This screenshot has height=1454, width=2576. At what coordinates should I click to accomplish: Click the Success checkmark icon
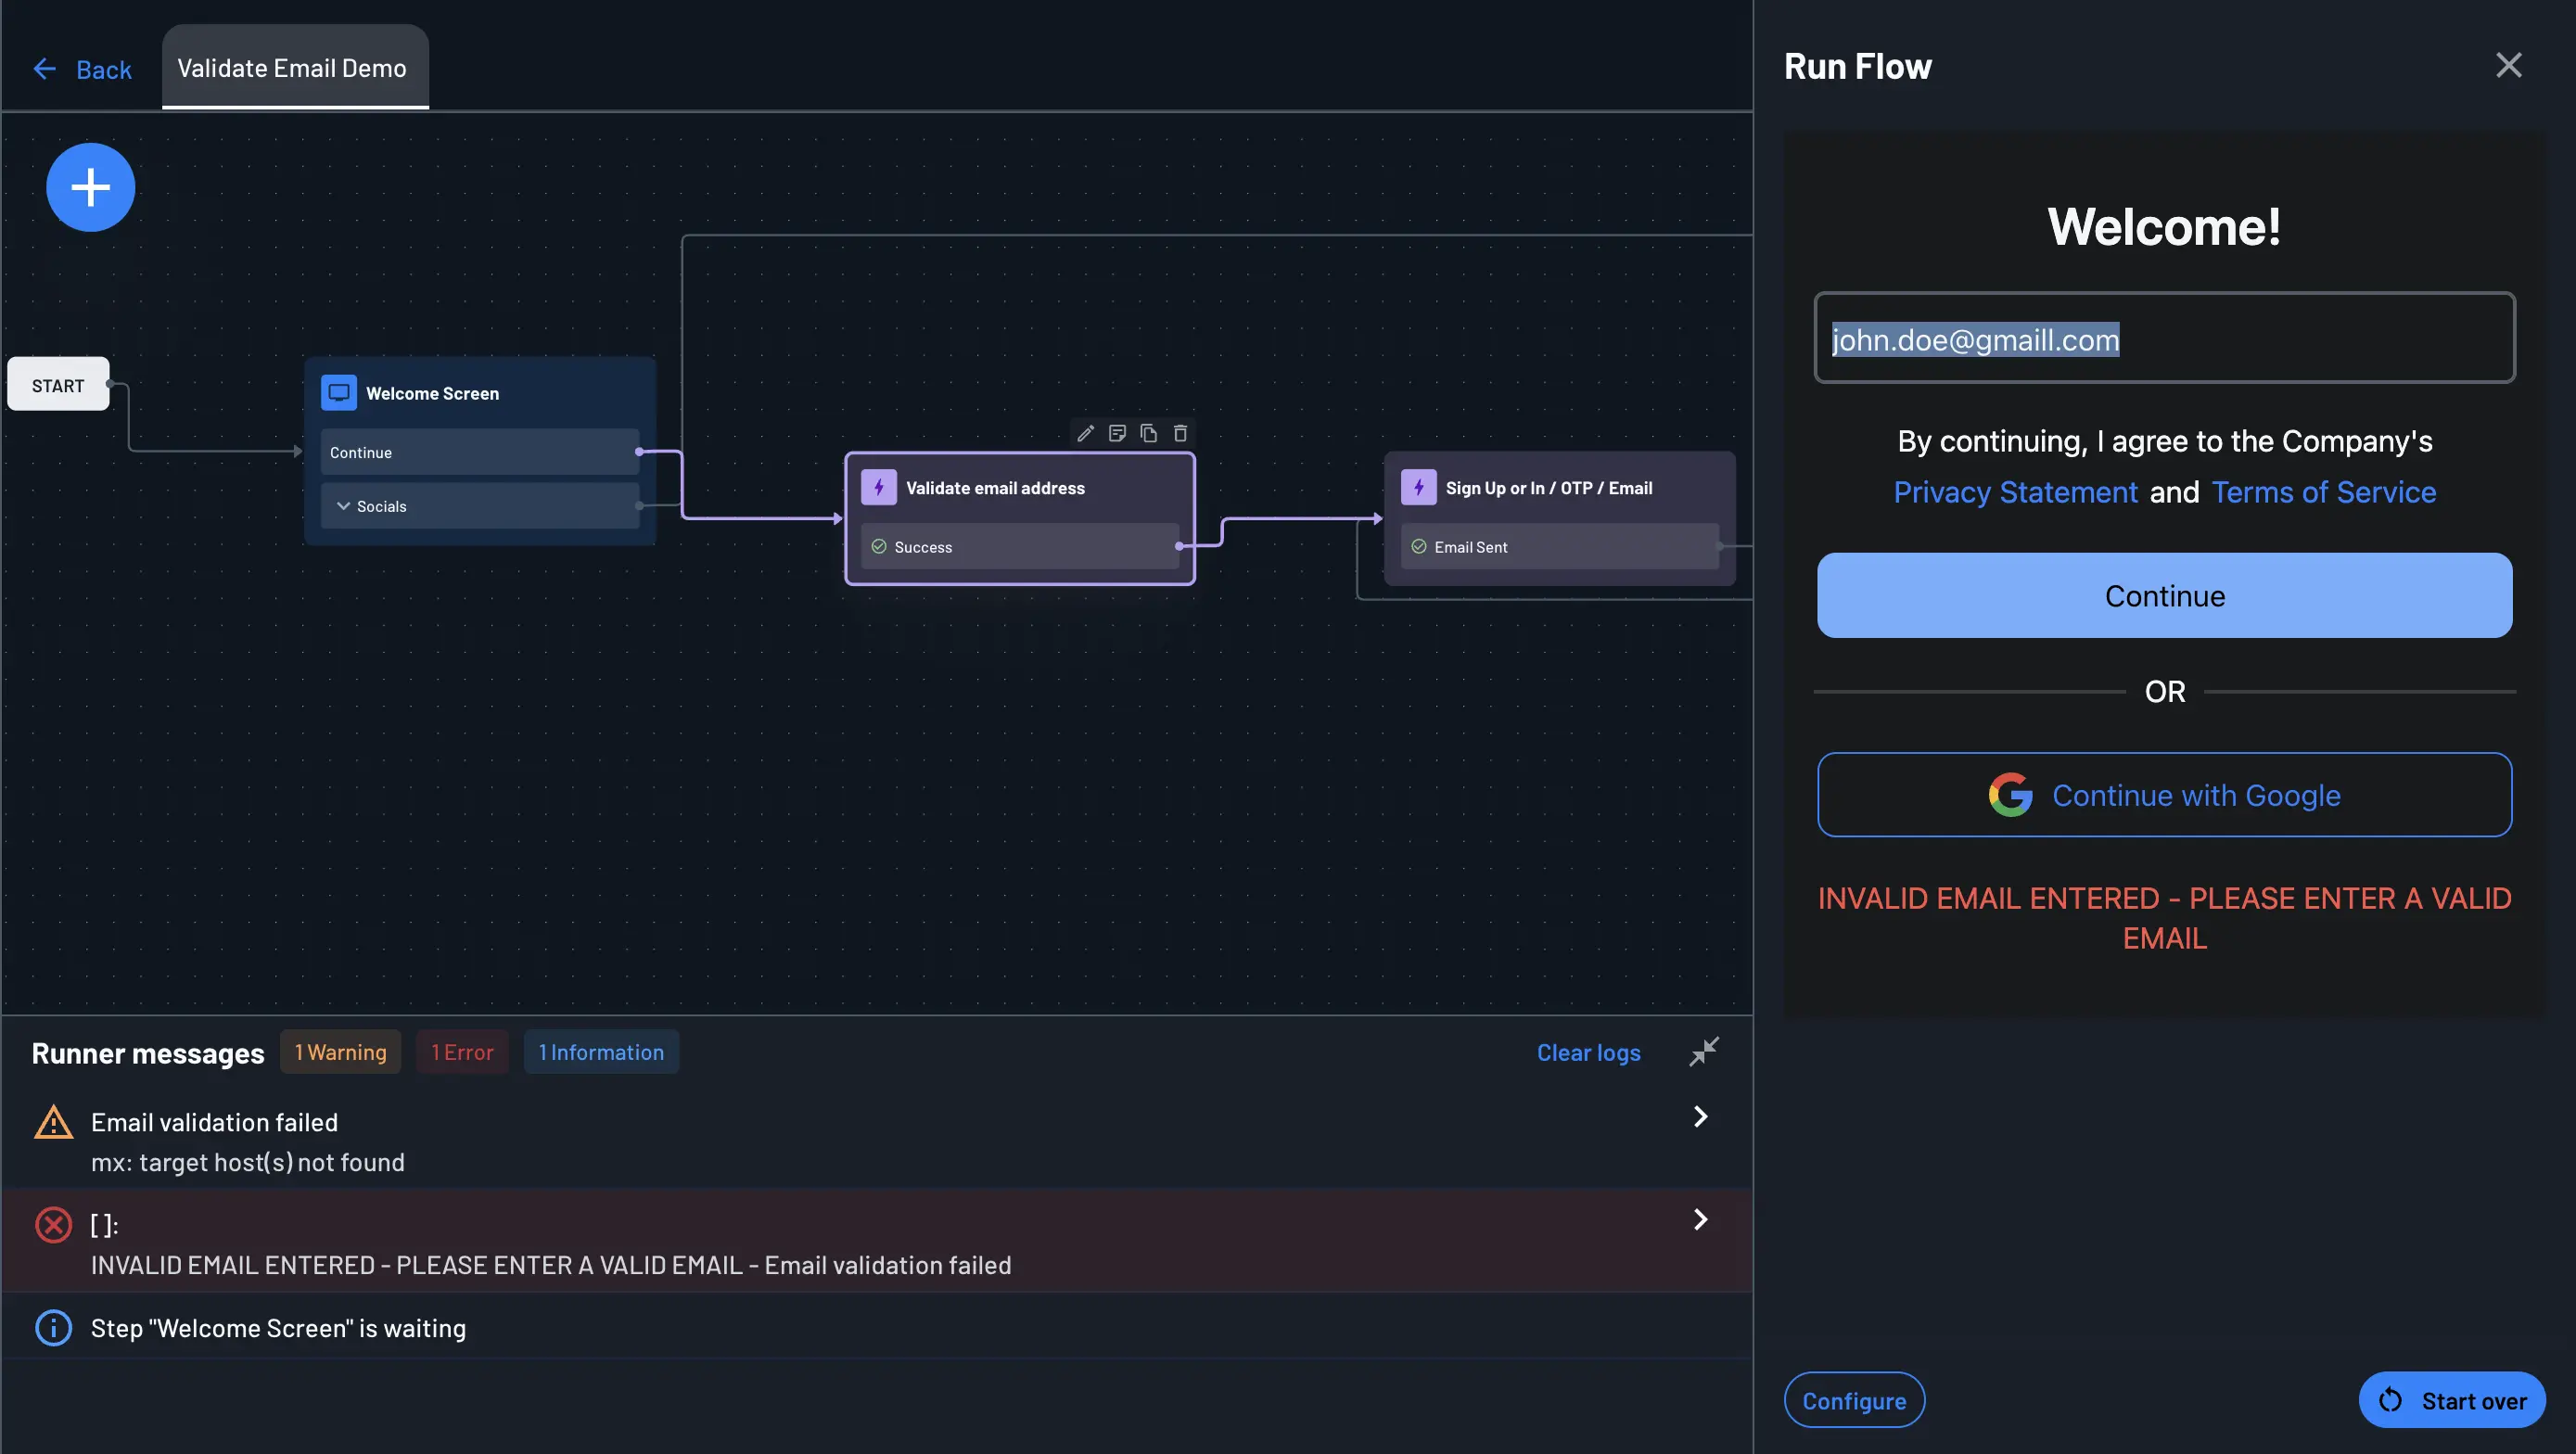[x=879, y=546]
